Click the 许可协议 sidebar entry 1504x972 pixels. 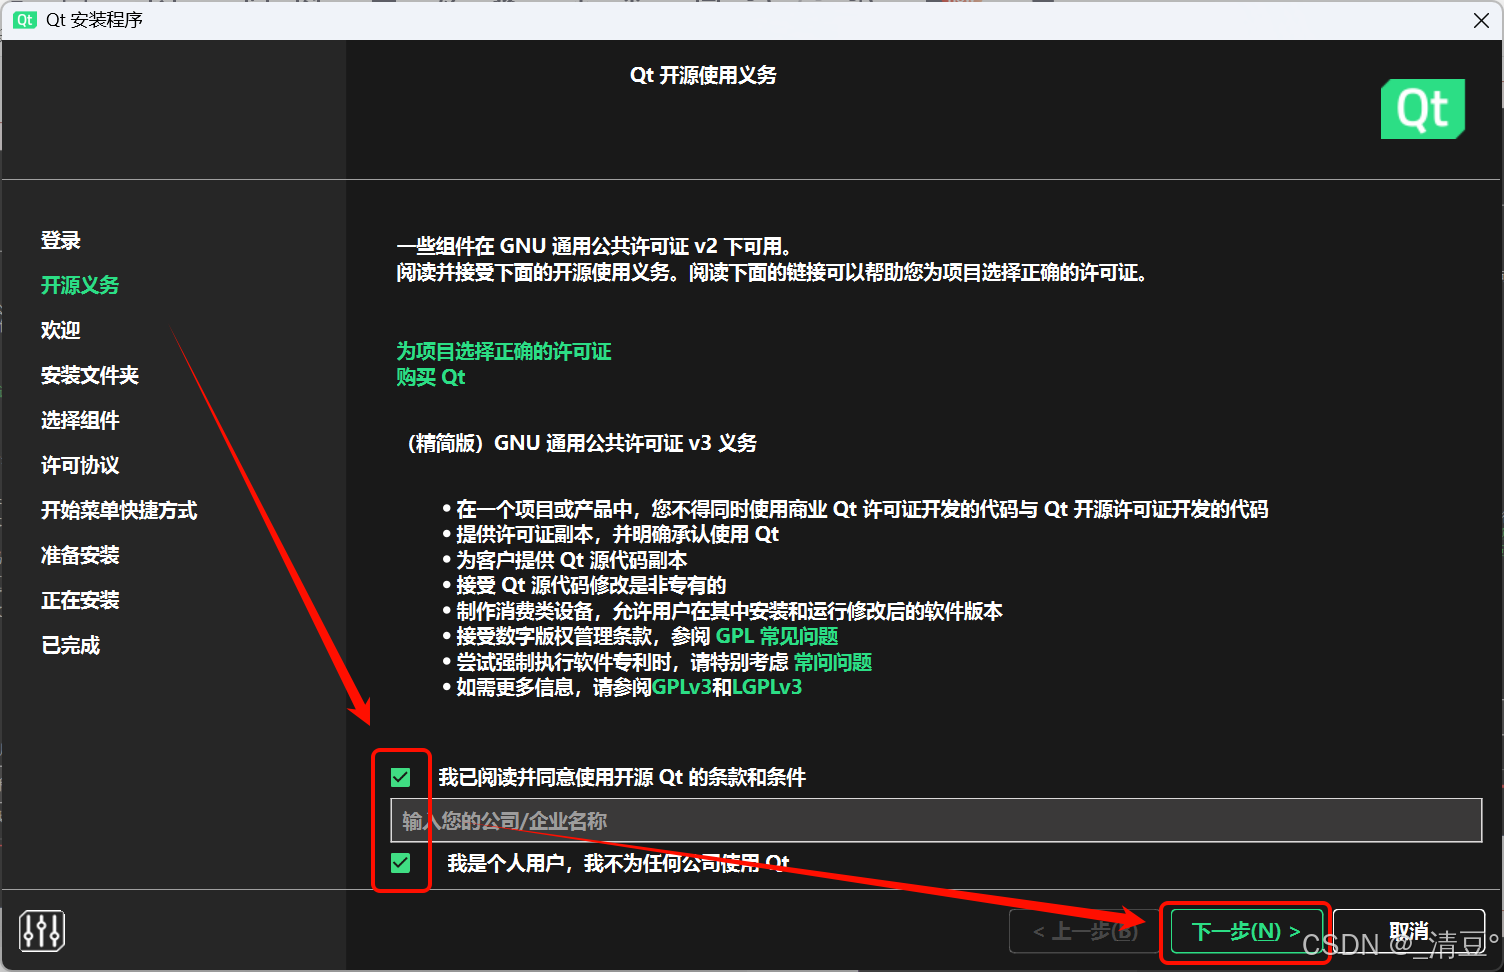pyautogui.click(x=80, y=465)
